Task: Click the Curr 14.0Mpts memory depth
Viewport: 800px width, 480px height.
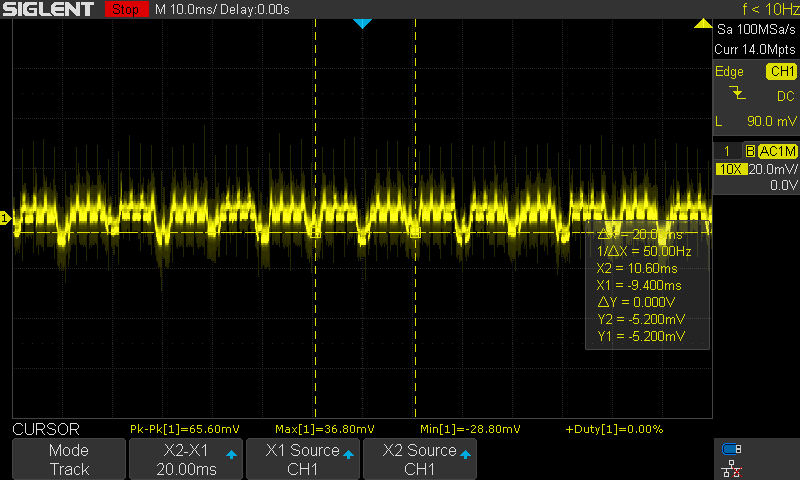Action: (x=755, y=49)
